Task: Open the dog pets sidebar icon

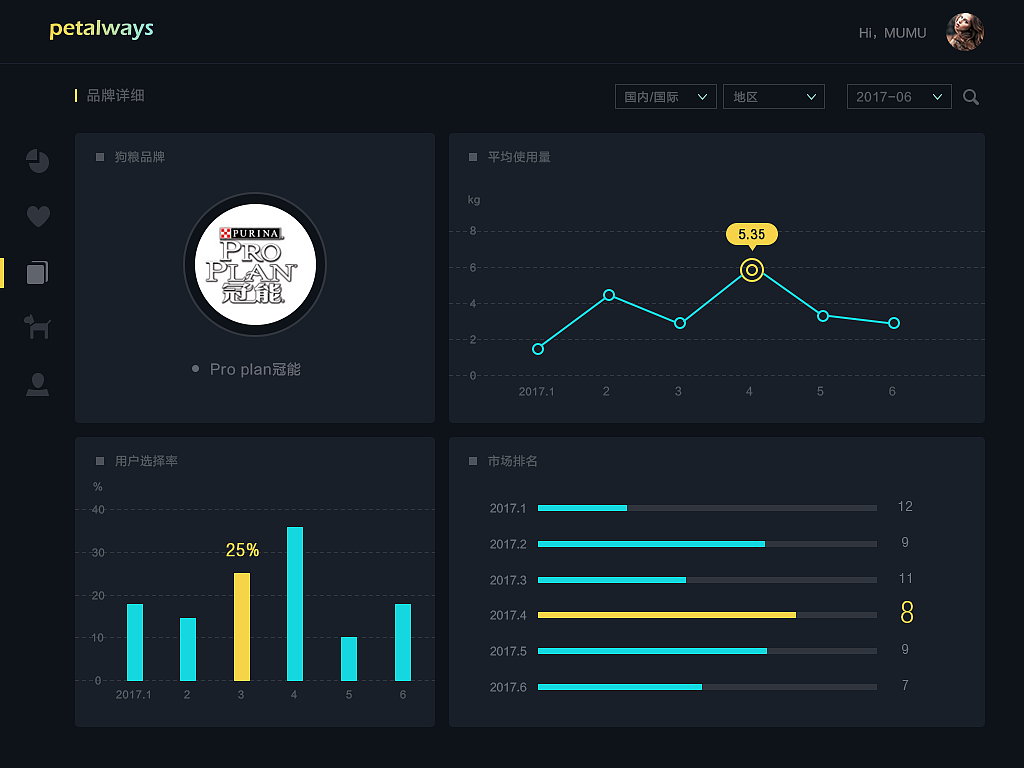Action: (37, 327)
